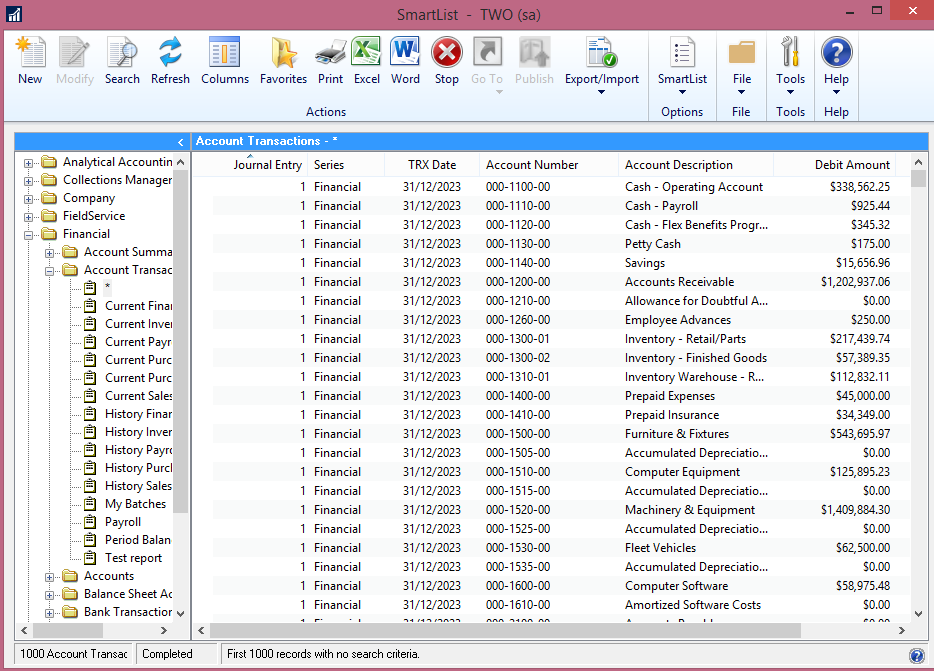Sort by the Account Description column header
The image size is (934, 671).
[x=696, y=164]
